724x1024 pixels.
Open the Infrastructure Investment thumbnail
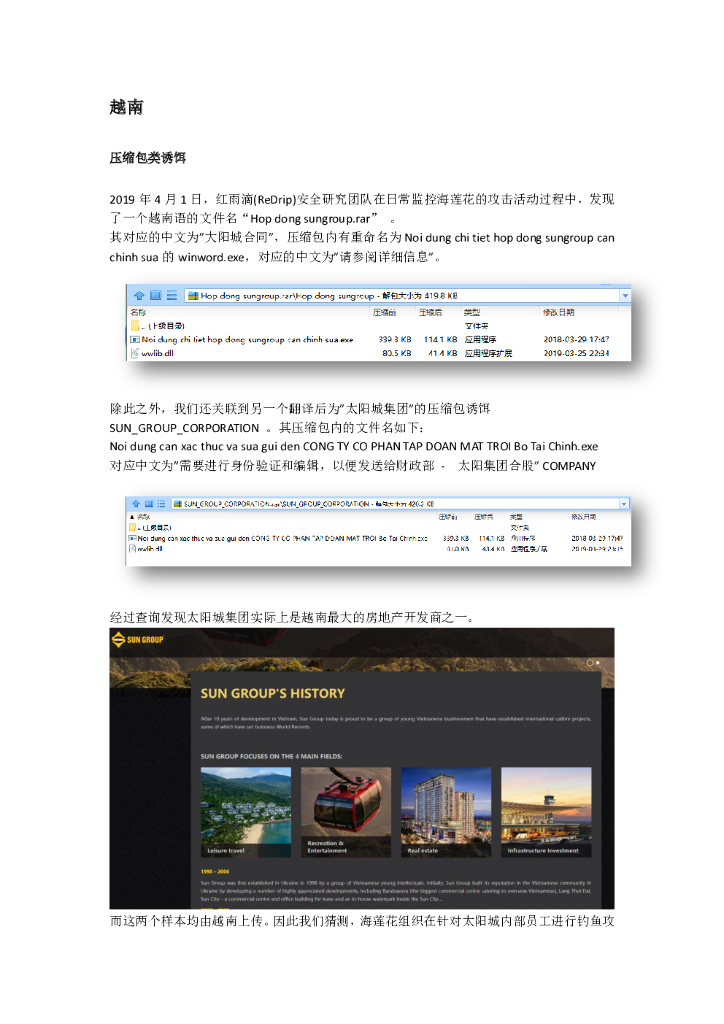pyautogui.click(x=546, y=812)
